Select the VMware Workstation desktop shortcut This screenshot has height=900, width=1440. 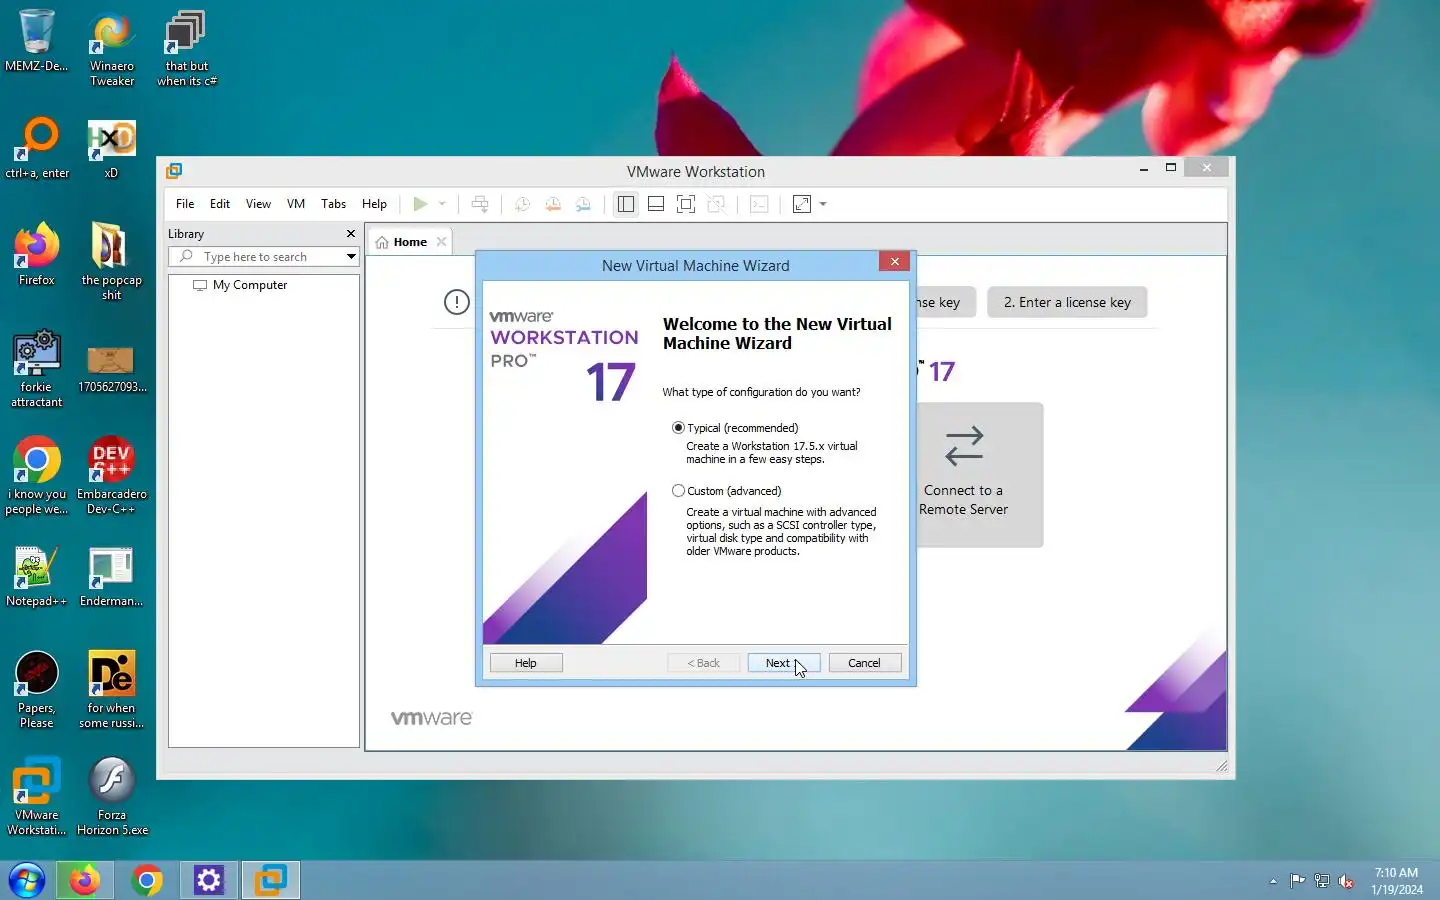(37, 797)
